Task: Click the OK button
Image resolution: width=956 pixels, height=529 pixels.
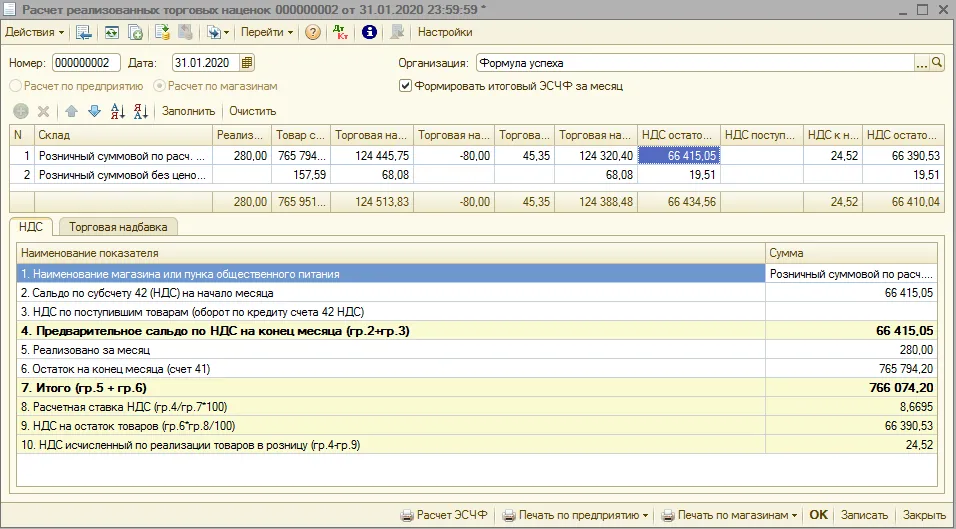Action: tap(818, 515)
